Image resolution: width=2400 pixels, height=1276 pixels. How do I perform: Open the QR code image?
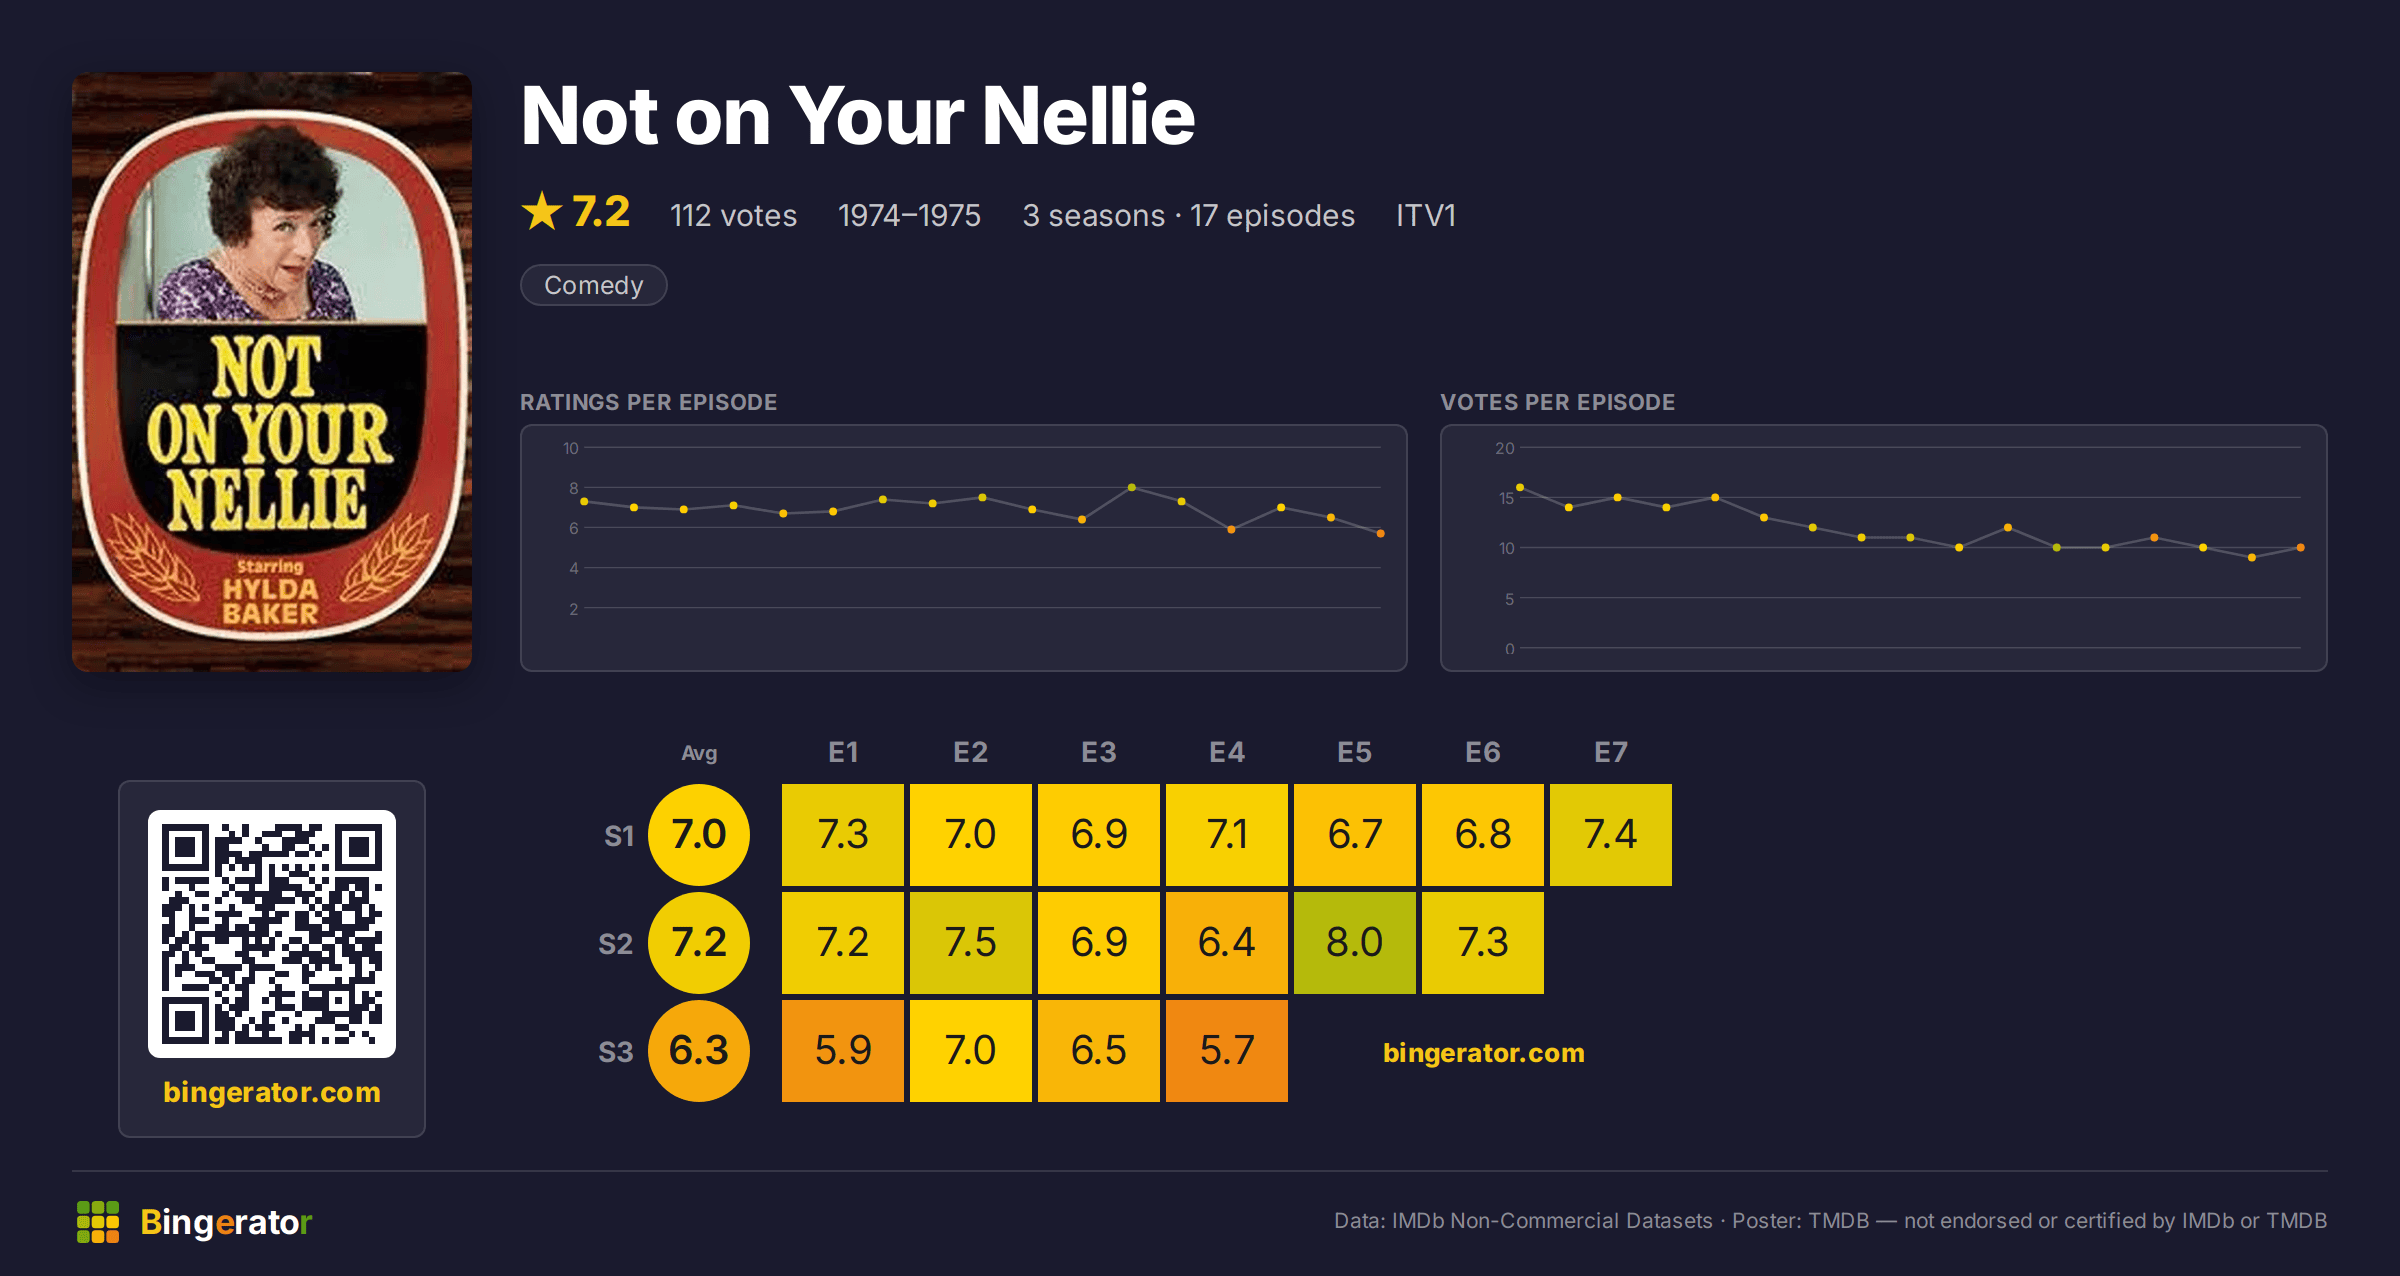(x=272, y=934)
